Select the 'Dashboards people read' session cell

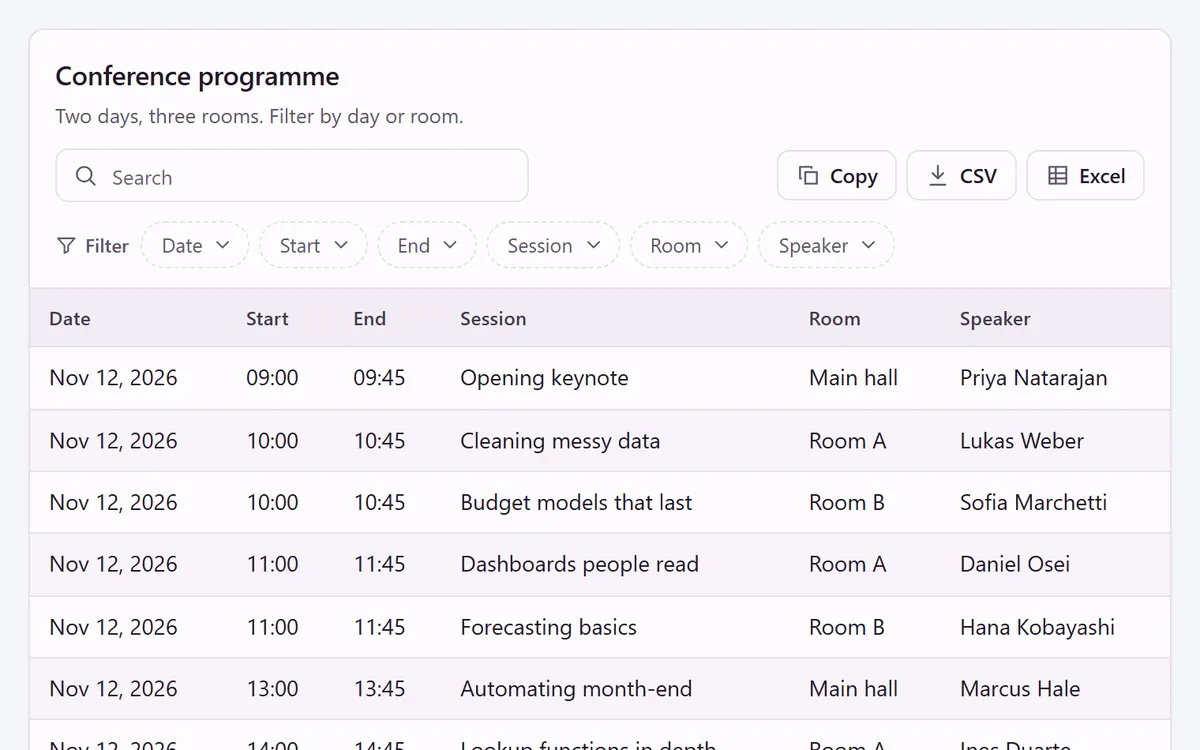579,564
